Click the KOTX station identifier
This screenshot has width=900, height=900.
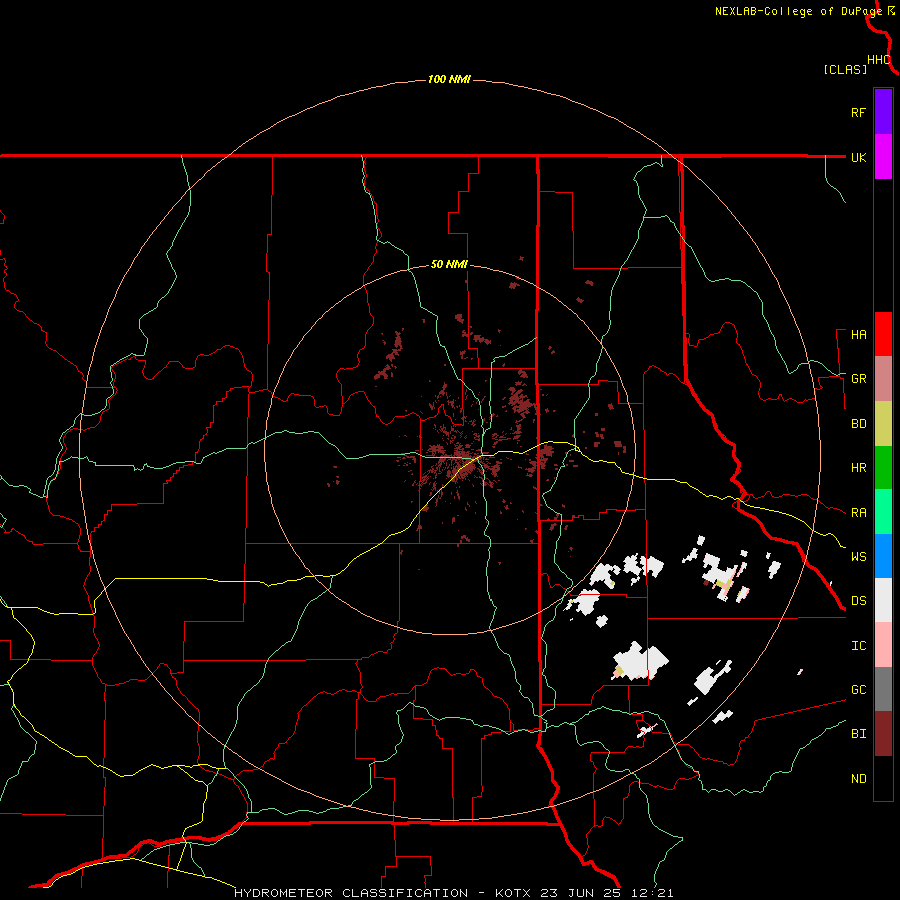513,893
